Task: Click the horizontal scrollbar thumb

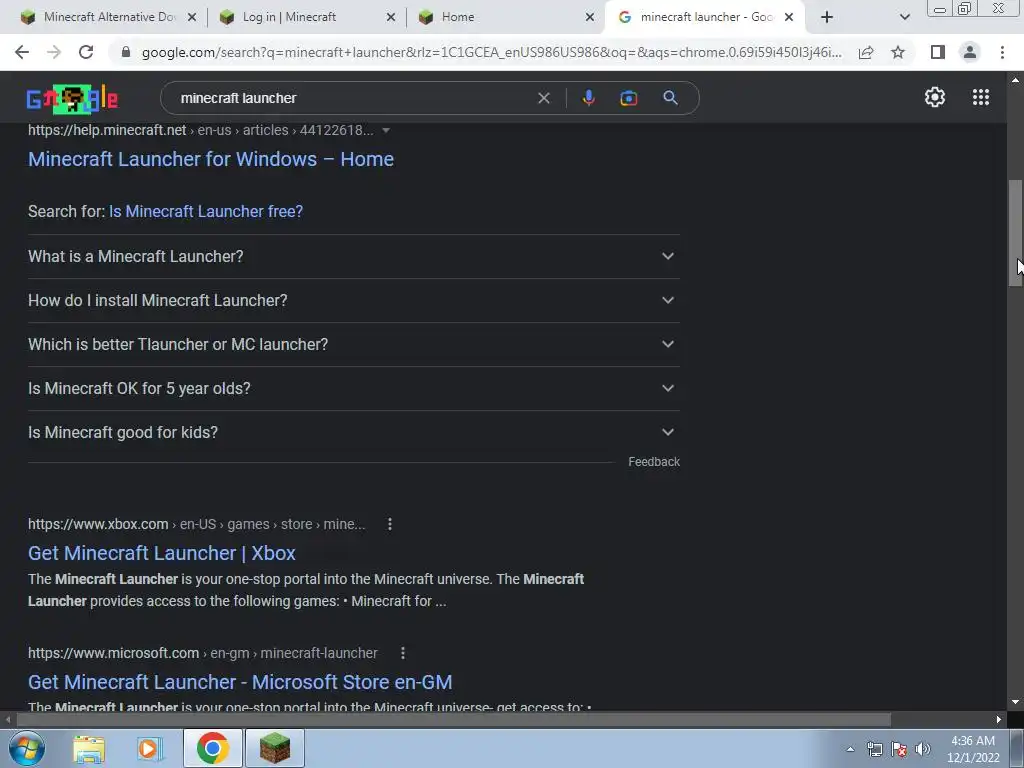Action: click(x=454, y=719)
